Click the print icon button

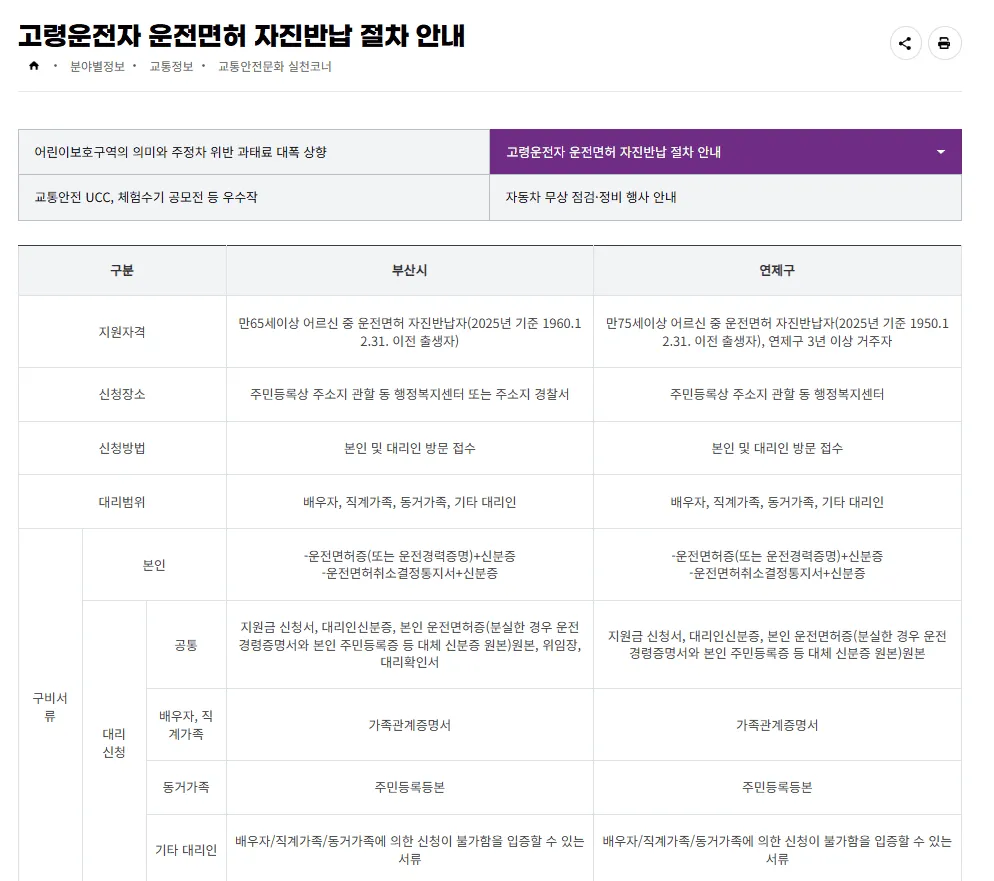point(944,43)
